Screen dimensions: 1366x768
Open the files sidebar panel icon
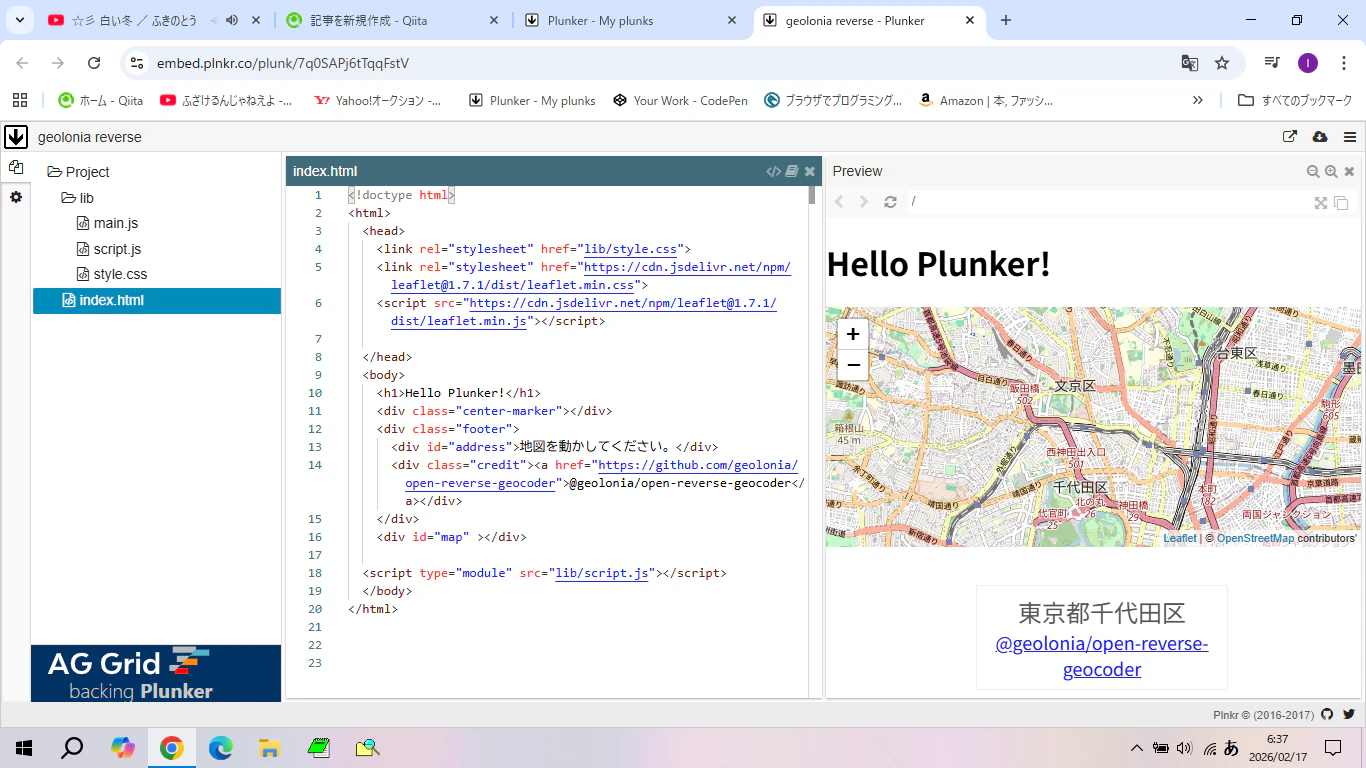15,168
